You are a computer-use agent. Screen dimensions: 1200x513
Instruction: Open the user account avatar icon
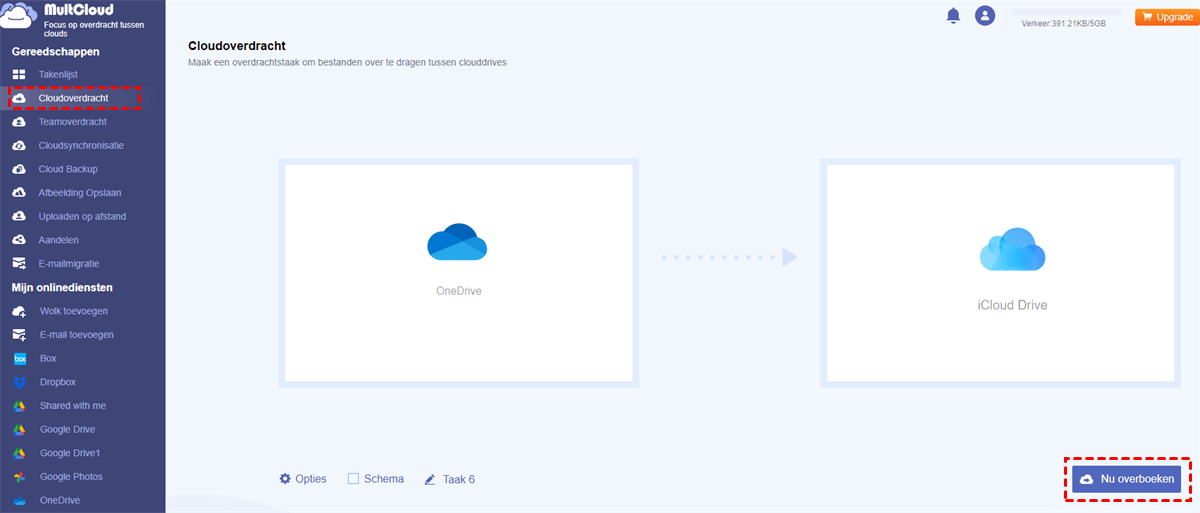pos(985,15)
